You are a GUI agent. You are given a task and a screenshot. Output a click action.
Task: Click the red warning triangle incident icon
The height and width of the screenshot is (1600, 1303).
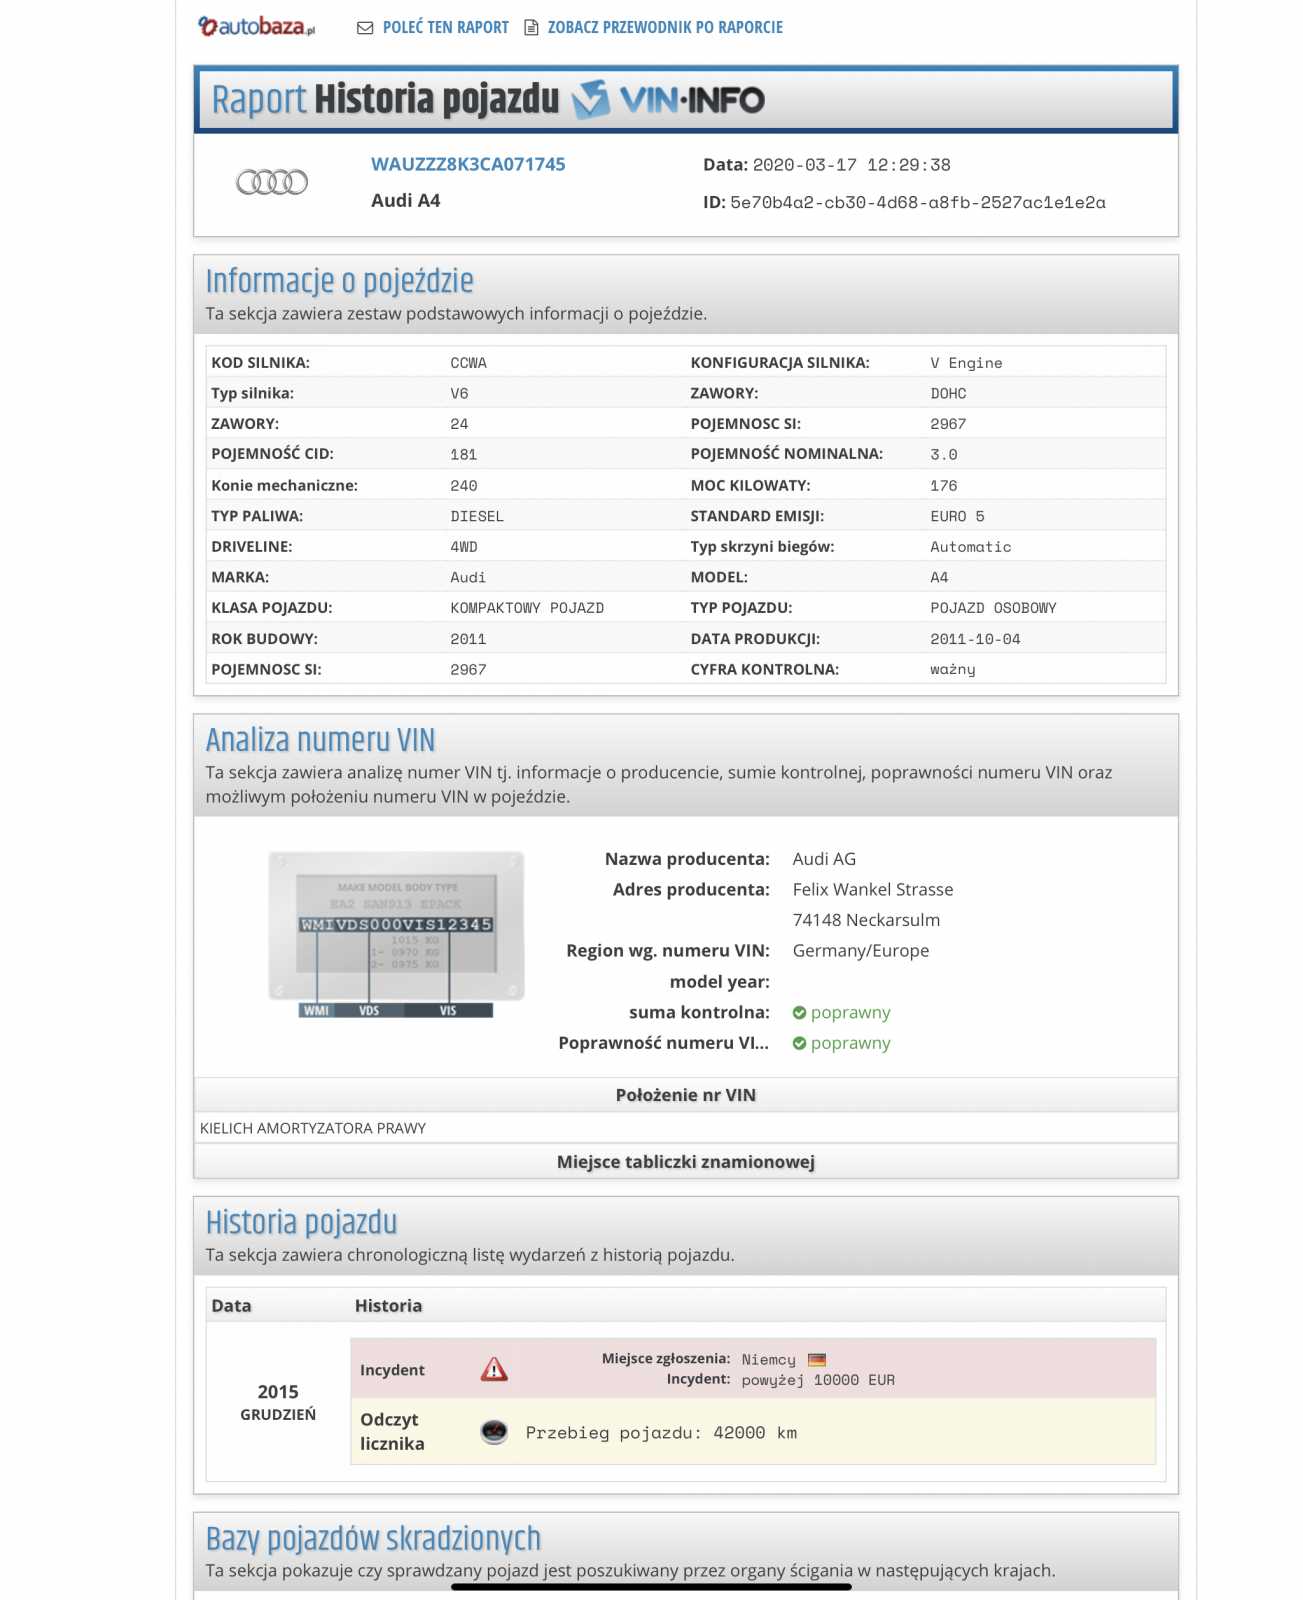coord(494,1369)
